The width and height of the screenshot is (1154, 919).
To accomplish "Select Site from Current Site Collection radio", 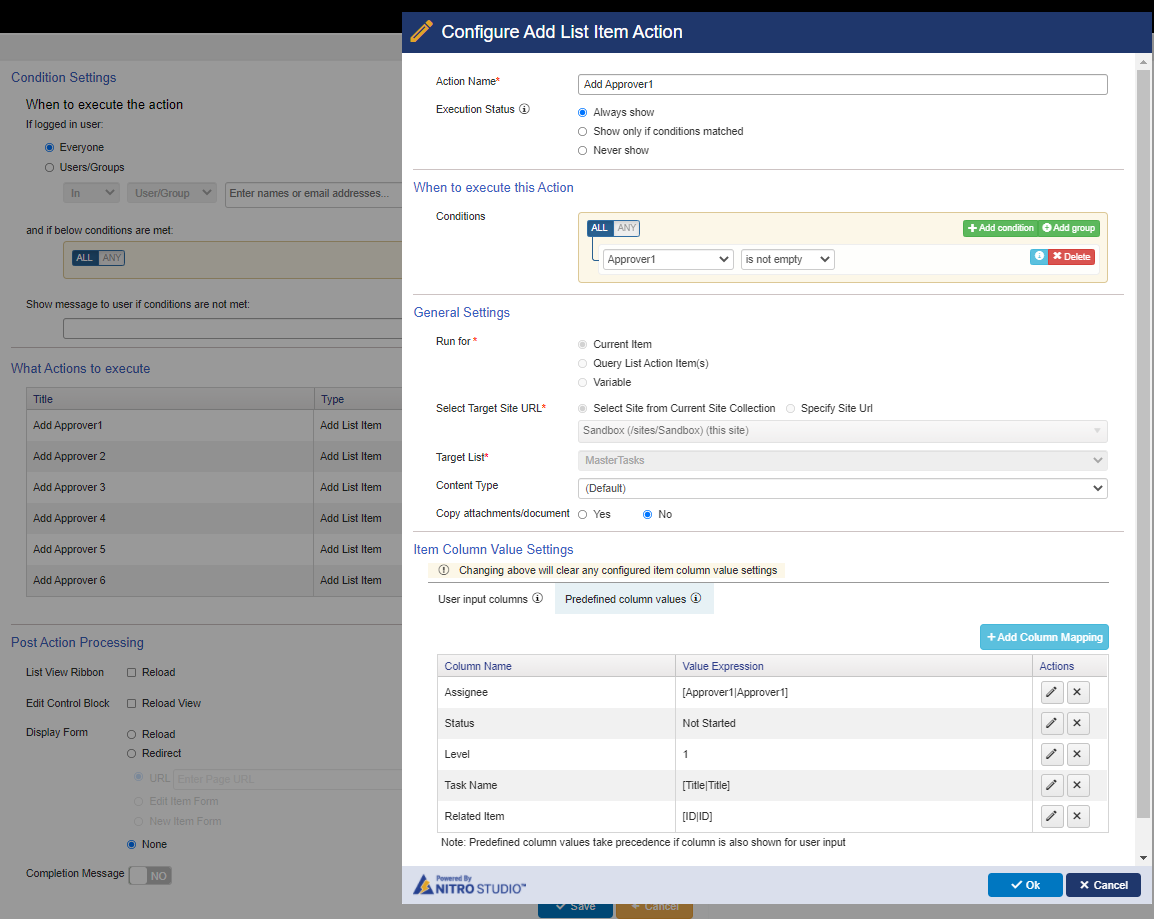I will coord(582,408).
